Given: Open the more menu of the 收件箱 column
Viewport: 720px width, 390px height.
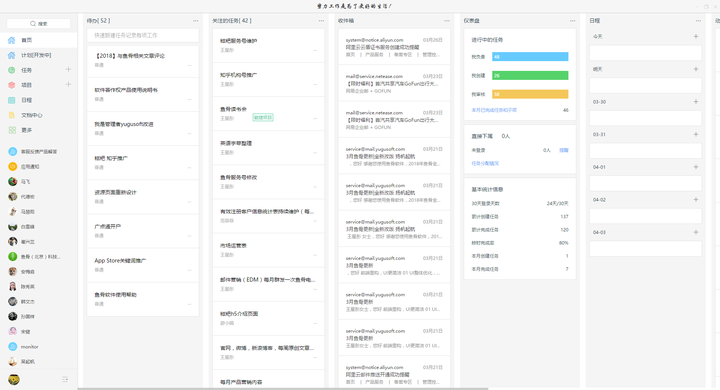Looking at the screenshot, I should pyautogui.click(x=447, y=21).
